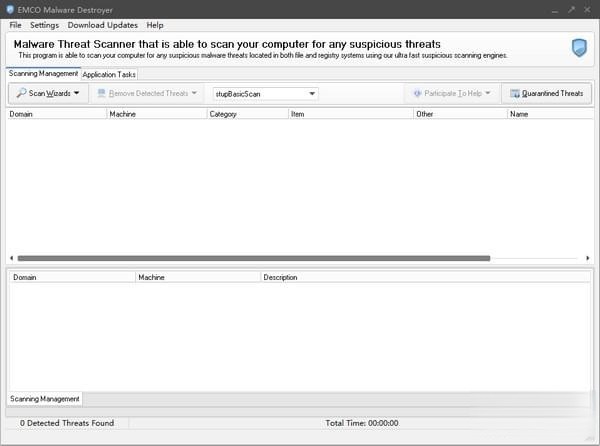Image resolution: width=600 pixels, height=446 pixels.
Task: Select the bottom Scanning Management tab
Action: [x=45, y=399]
